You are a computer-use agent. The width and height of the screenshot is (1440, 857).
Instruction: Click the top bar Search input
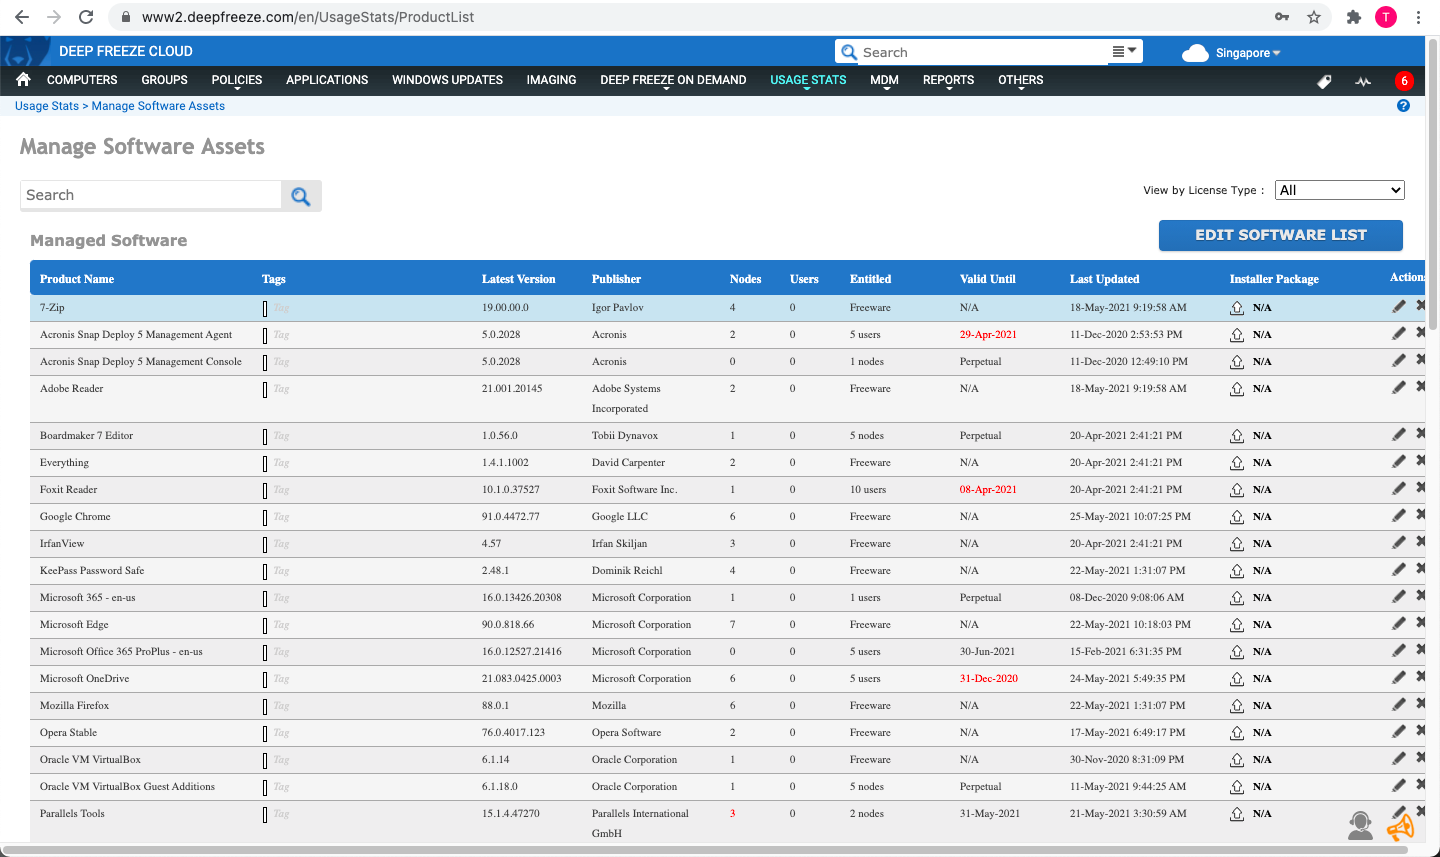(x=985, y=52)
